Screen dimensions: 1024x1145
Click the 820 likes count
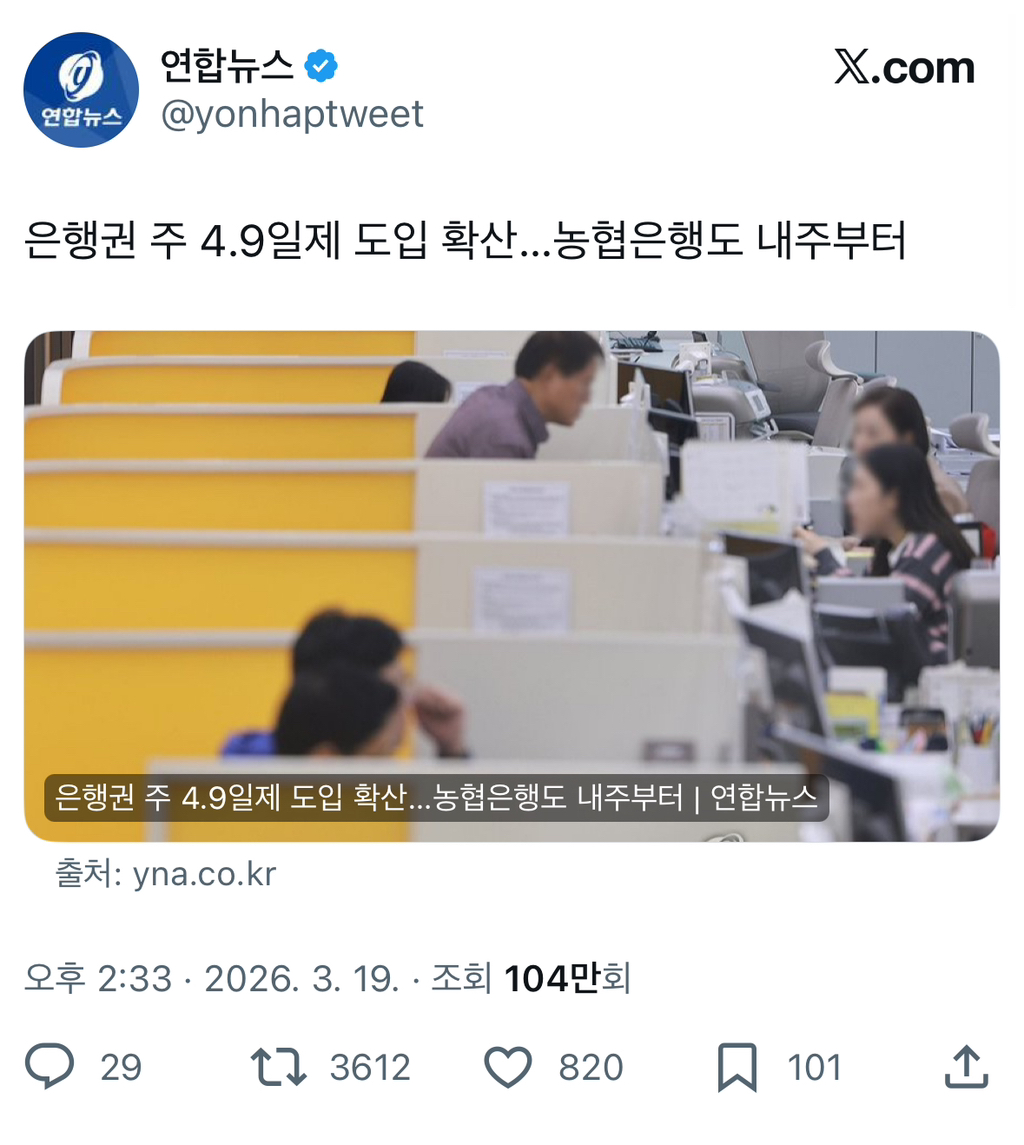tap(591, 1068)
